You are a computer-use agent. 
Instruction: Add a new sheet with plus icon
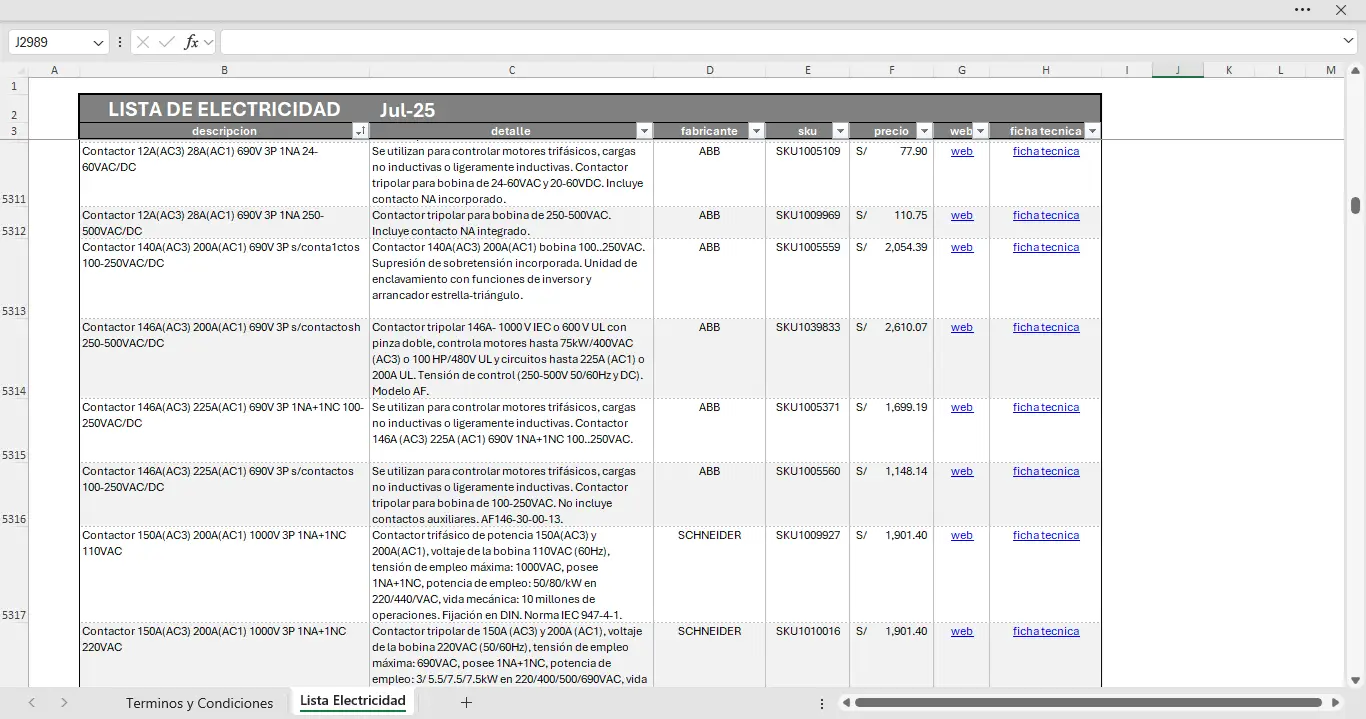point(466,703)
